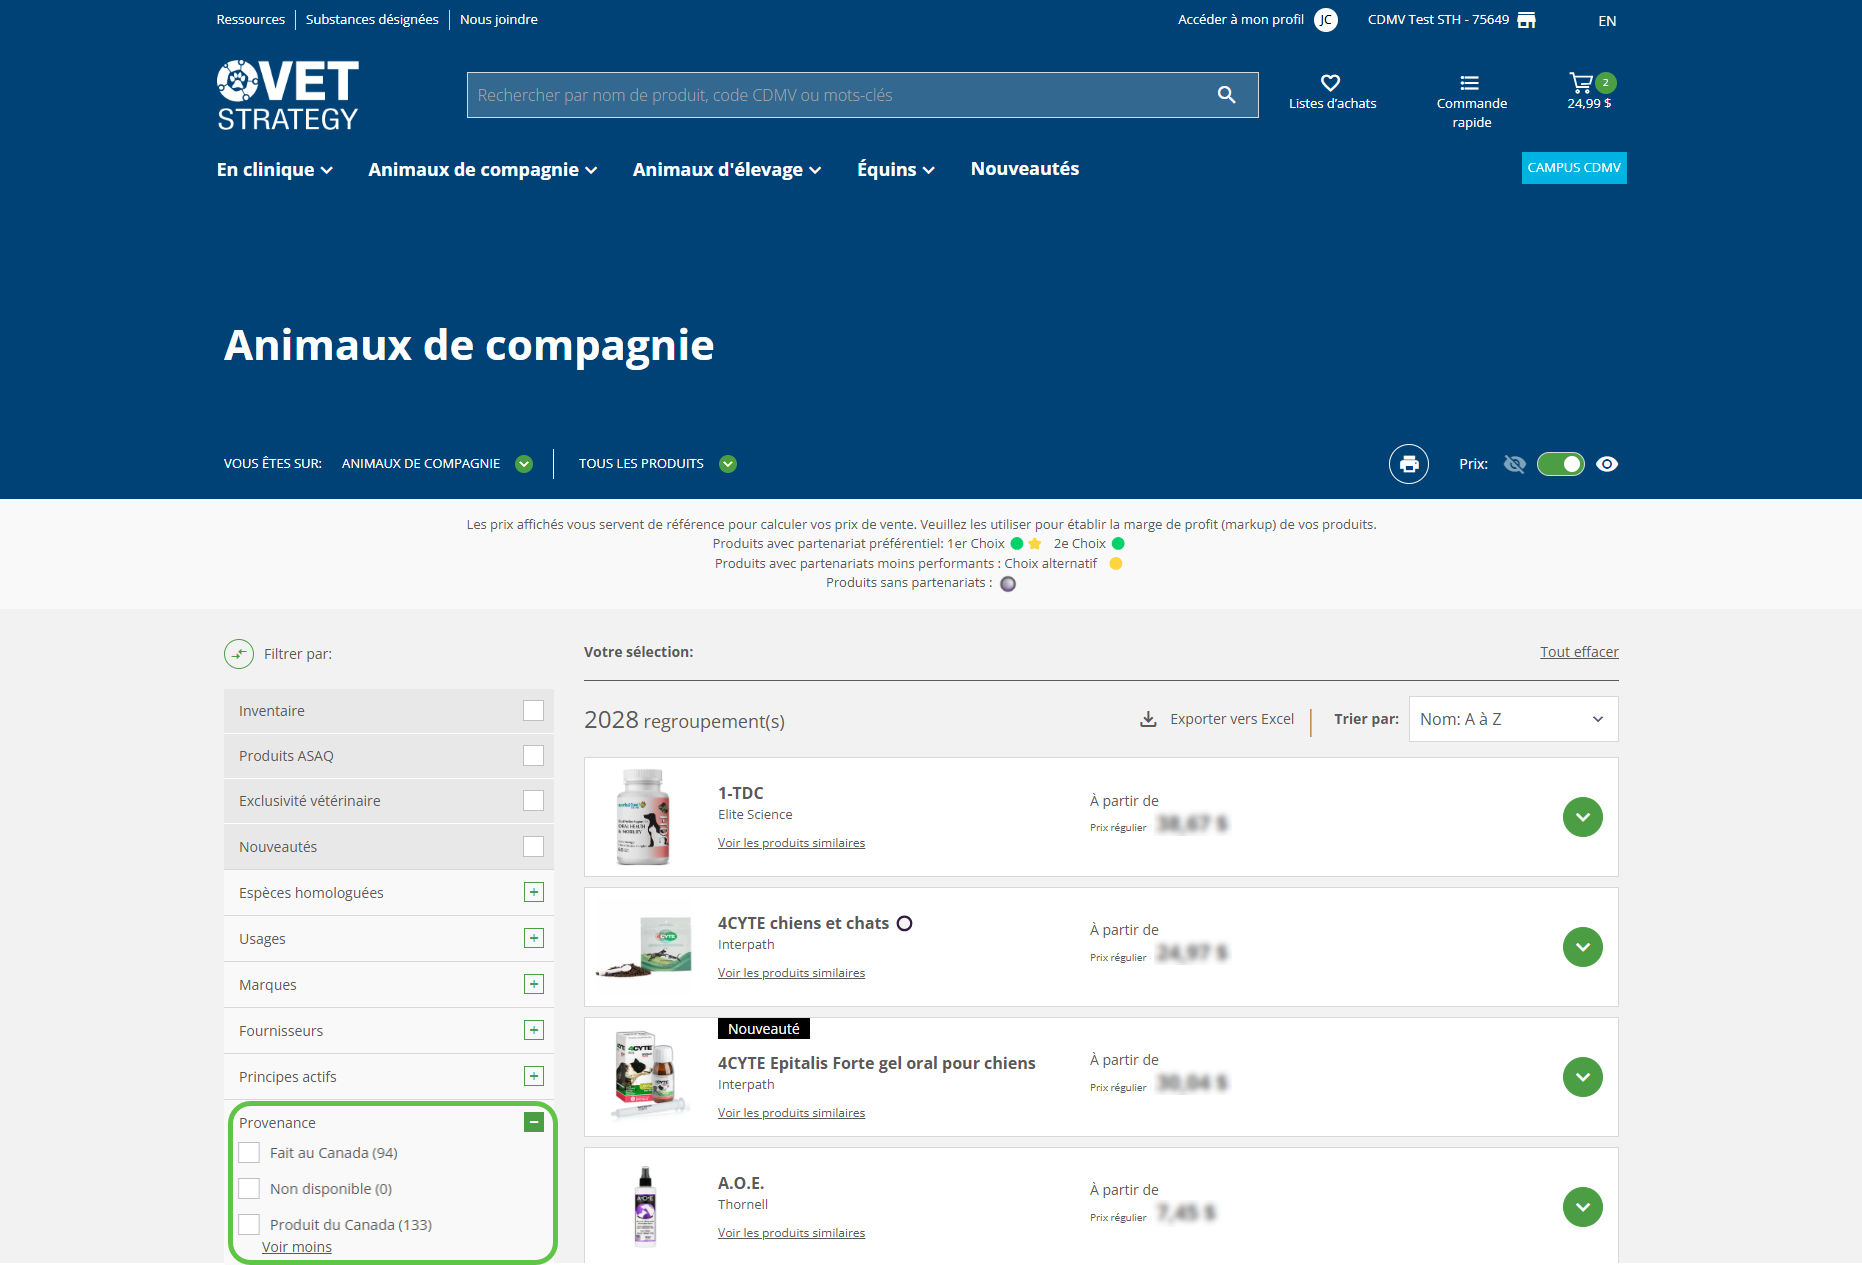
Task: Click the Tout effacer link
Action: 1578,652
